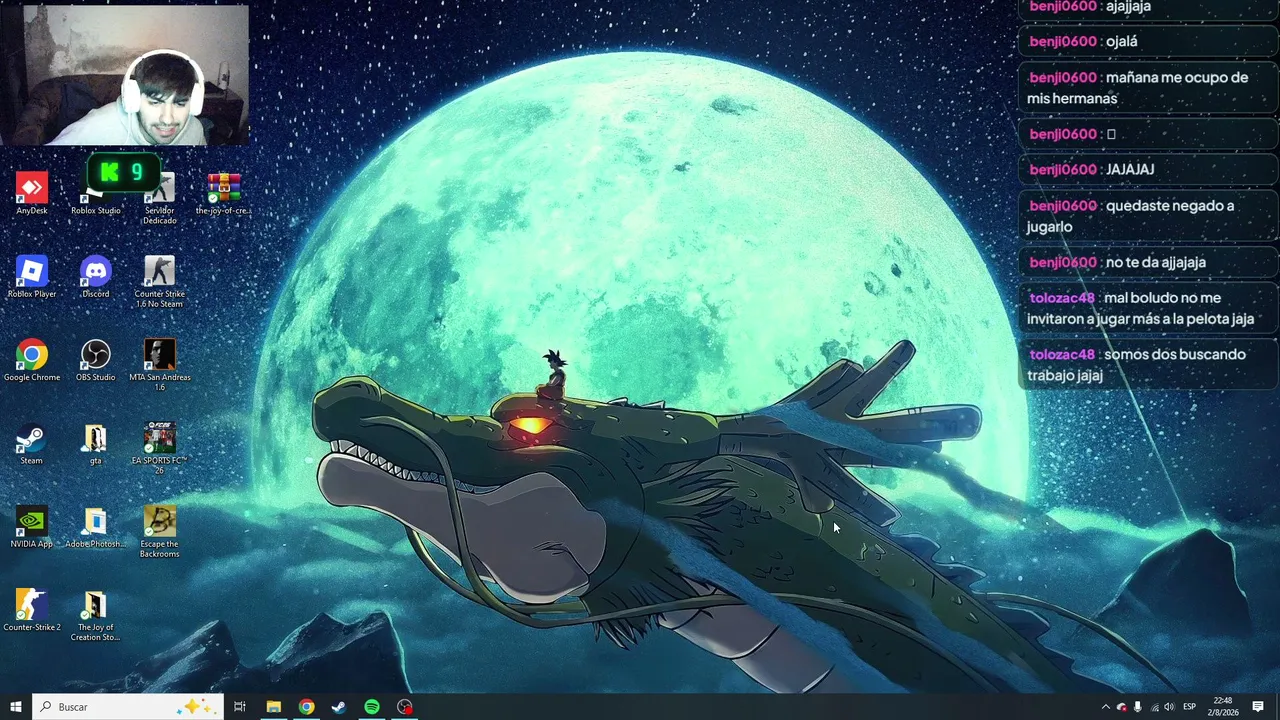Switch to OBS recording on the taskbar
Screen dimensions: 1280x720
click(x=405, y=707)
